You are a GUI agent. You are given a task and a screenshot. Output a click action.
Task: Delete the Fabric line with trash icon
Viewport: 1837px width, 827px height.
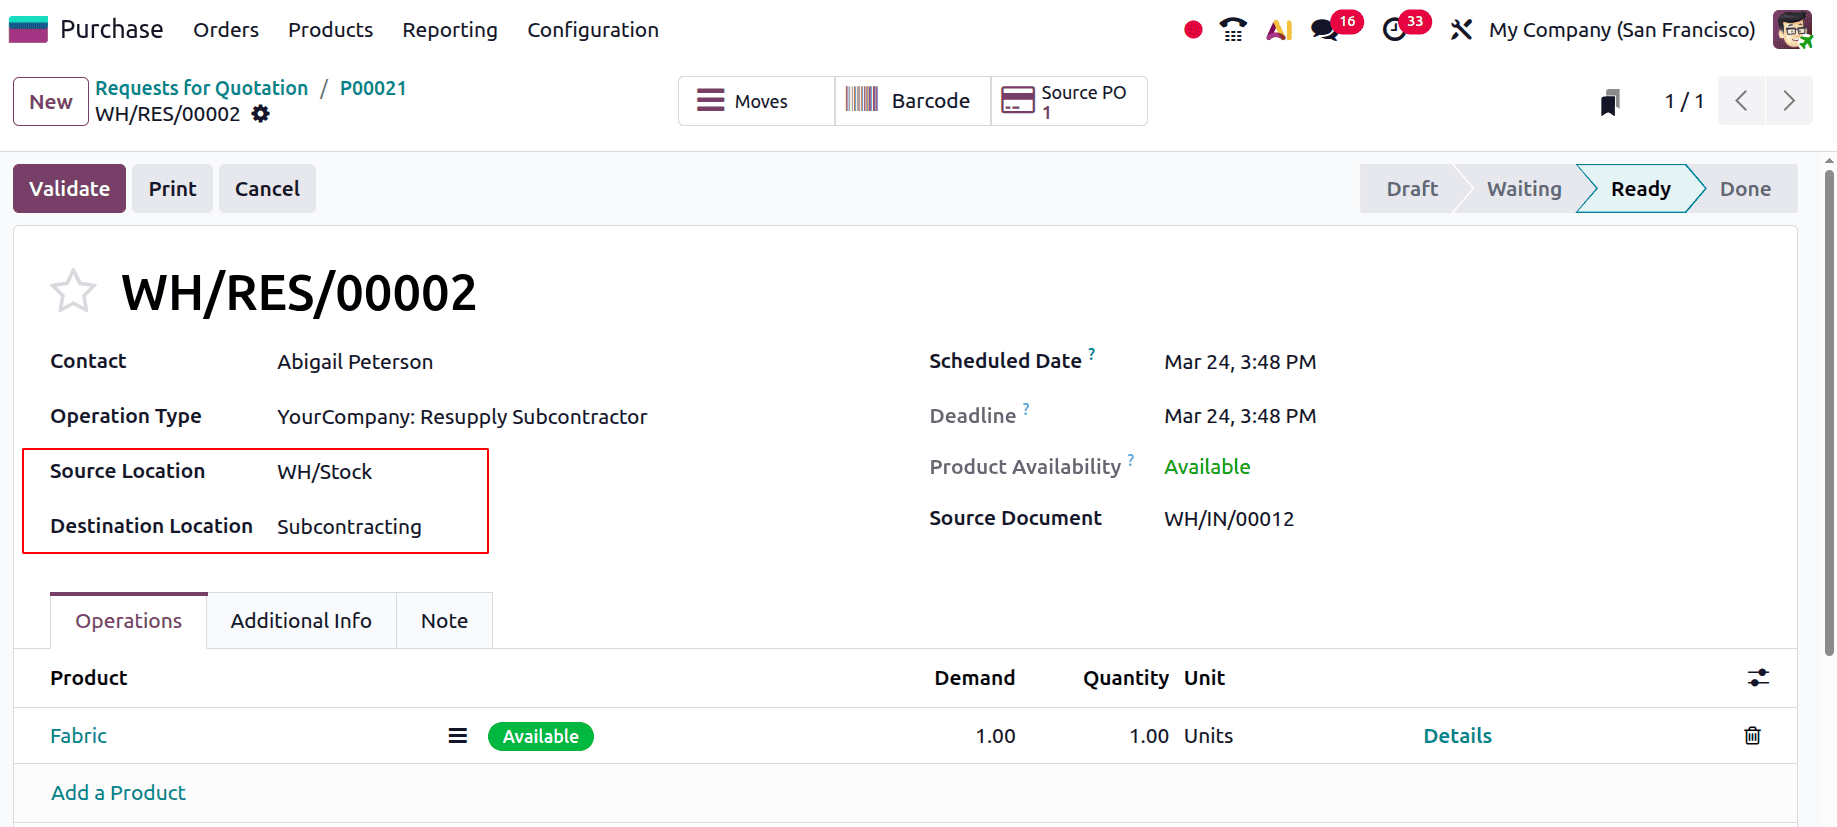tap(1752, 736)
